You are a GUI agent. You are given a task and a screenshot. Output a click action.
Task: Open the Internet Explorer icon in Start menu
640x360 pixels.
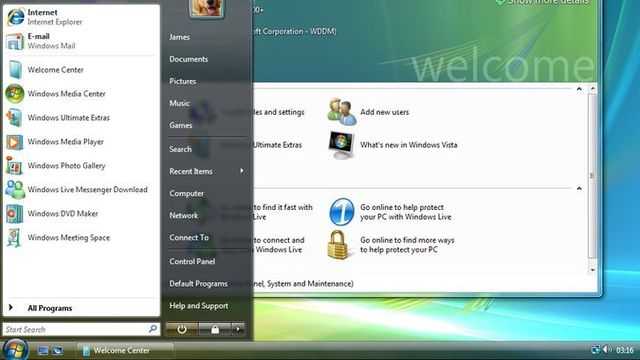click(x=16, y=17)
